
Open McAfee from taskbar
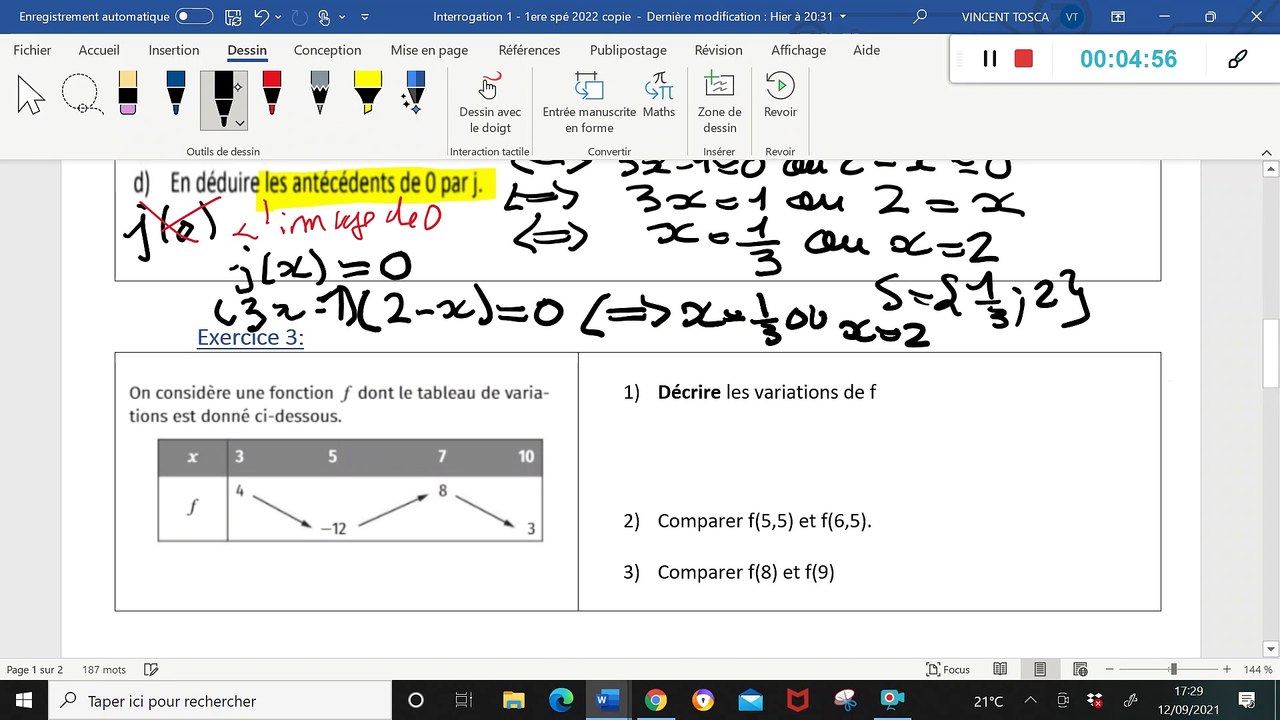[x=797, y=701]
